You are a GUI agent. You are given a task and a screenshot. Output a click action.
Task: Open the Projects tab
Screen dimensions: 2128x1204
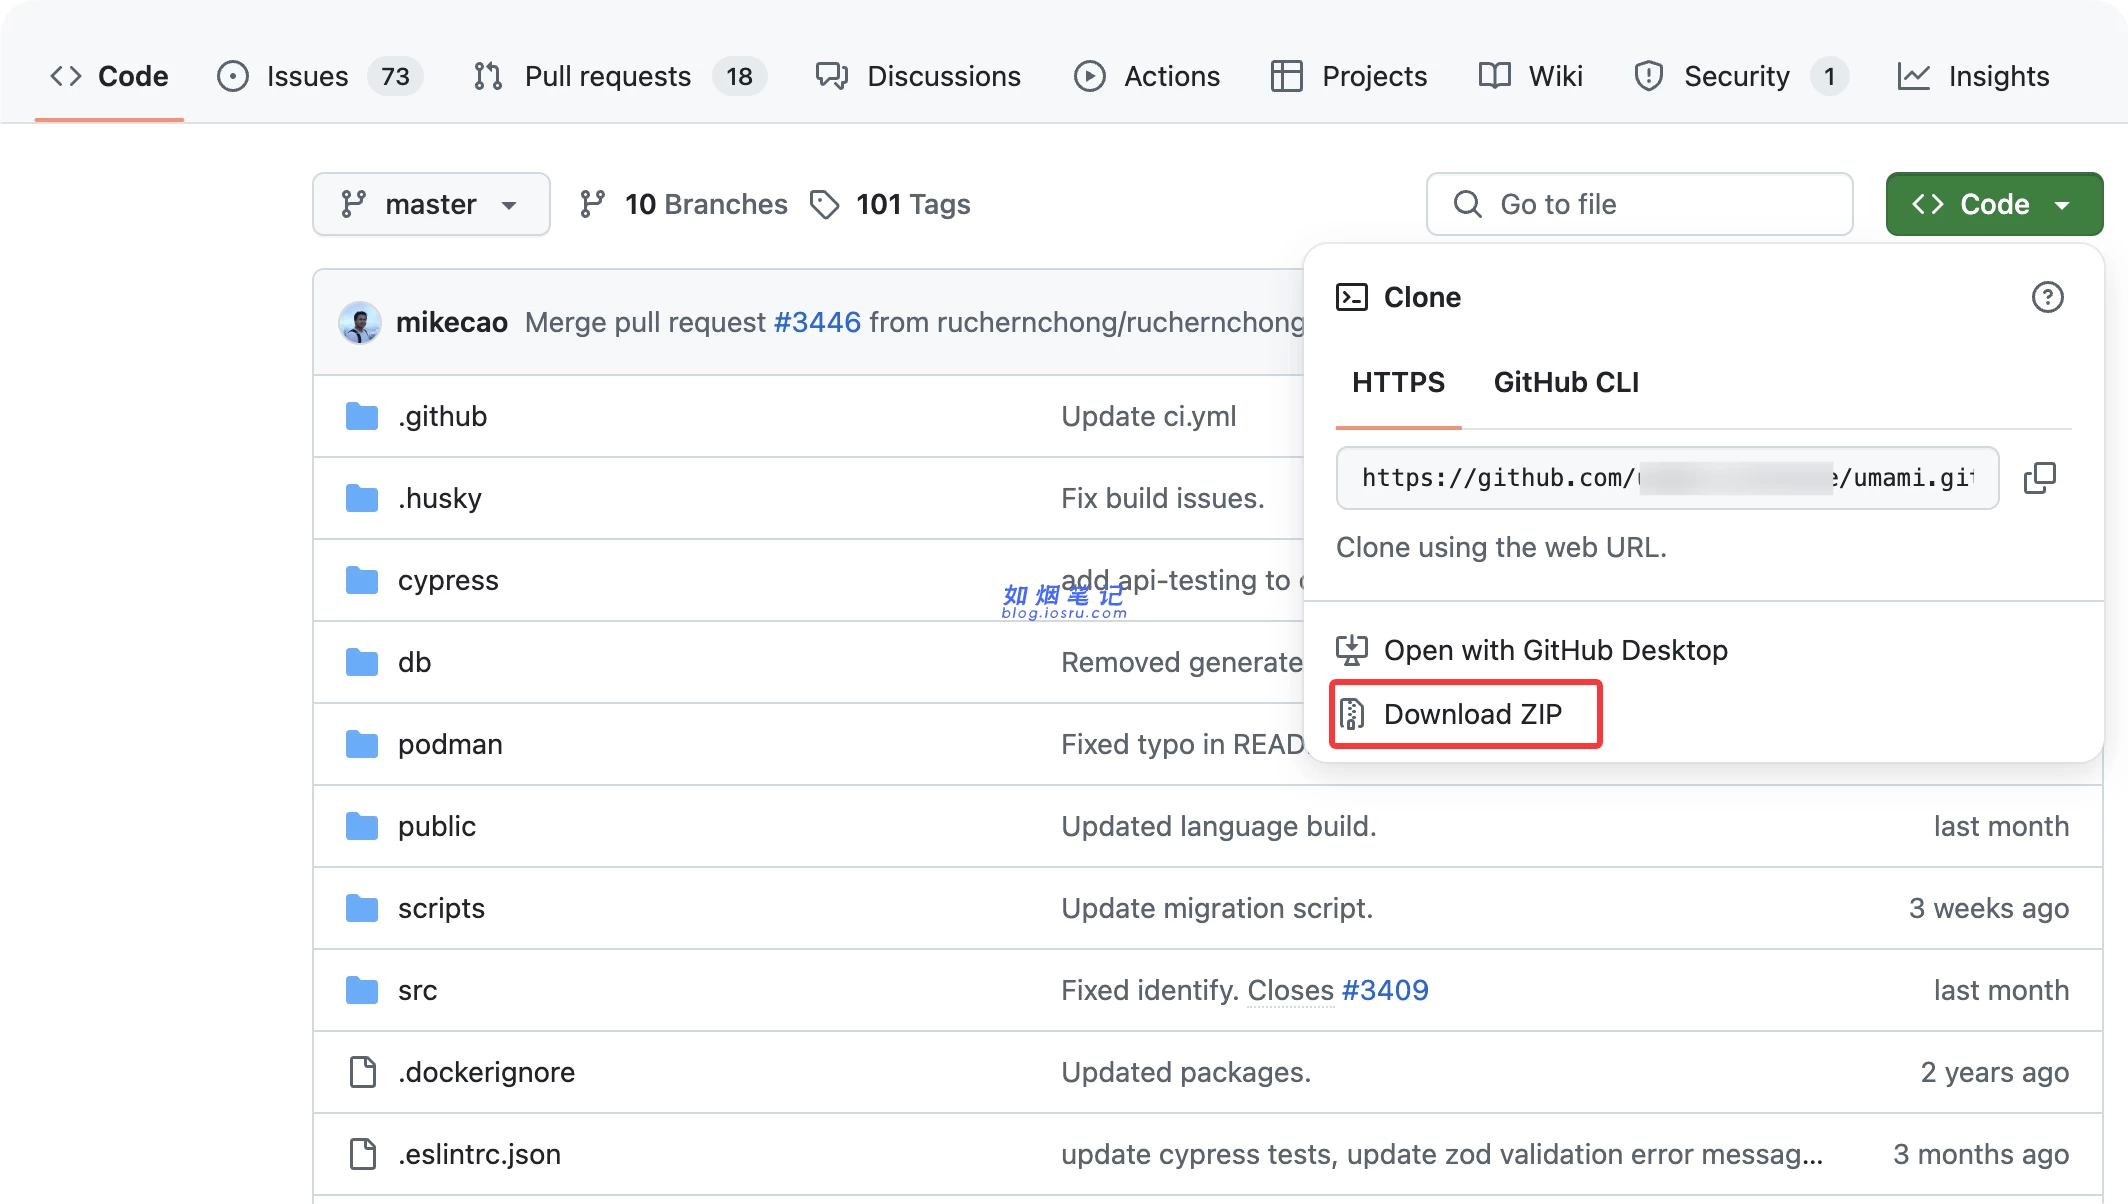[x=1349, y=76]
